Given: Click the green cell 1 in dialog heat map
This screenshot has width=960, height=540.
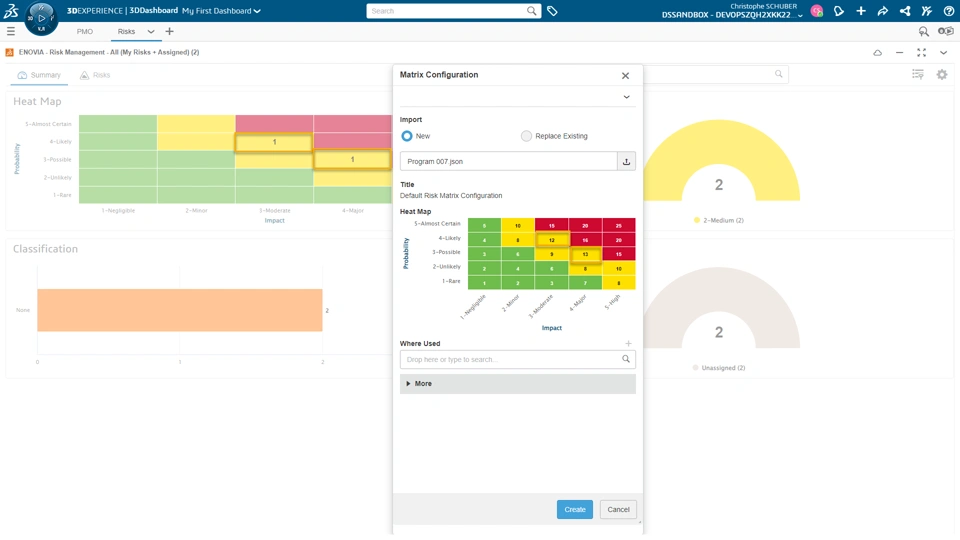Looking at the screenshot, I should (484, 283).
